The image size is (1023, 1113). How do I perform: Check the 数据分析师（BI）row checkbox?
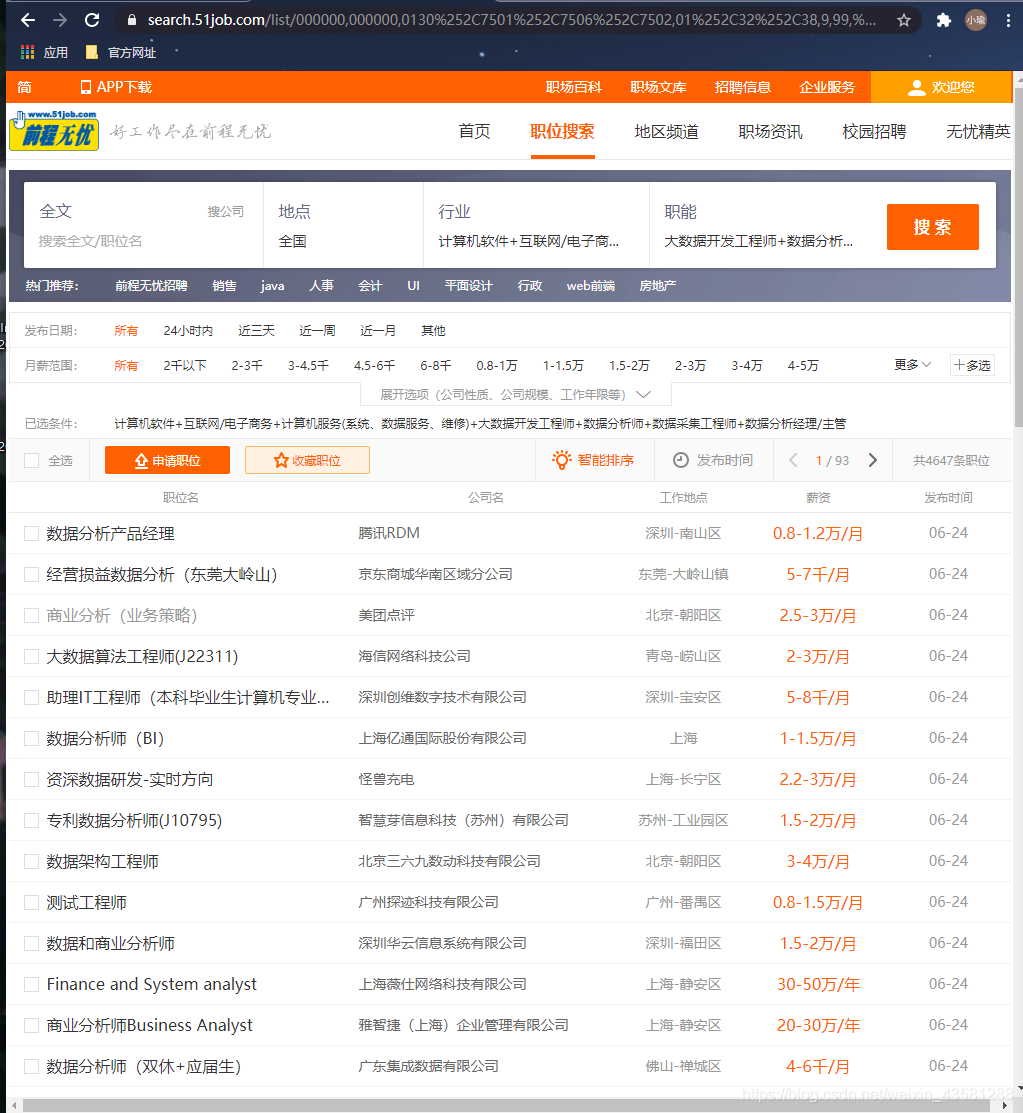click(31, 738)
